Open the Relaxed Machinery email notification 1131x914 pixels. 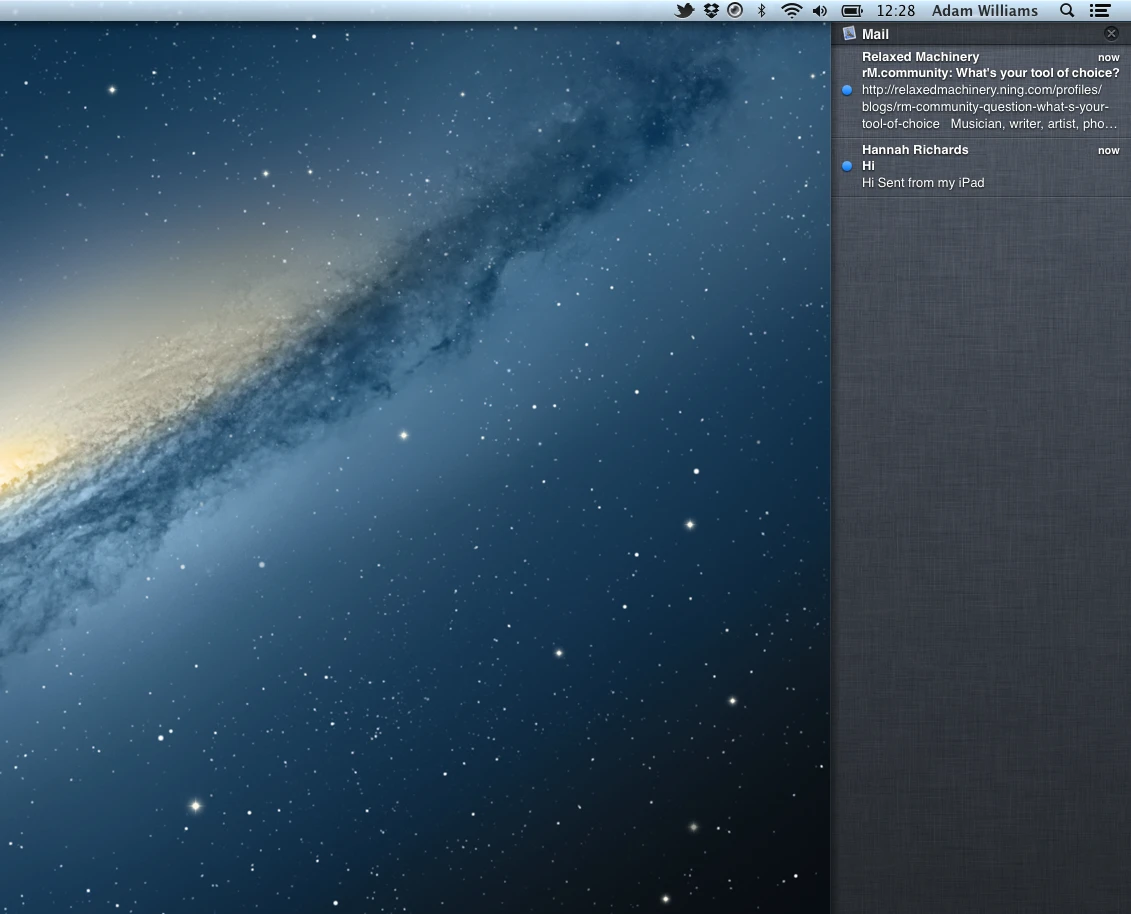coord(981,90)
